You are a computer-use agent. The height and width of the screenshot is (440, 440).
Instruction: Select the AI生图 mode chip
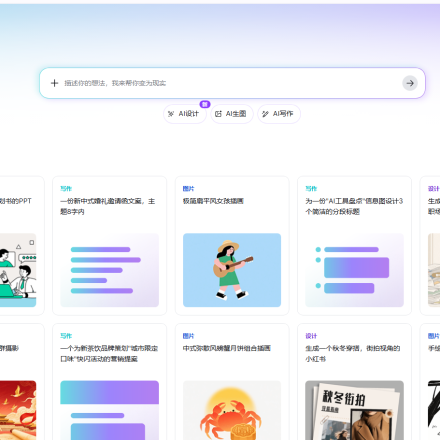click(232, 114)
